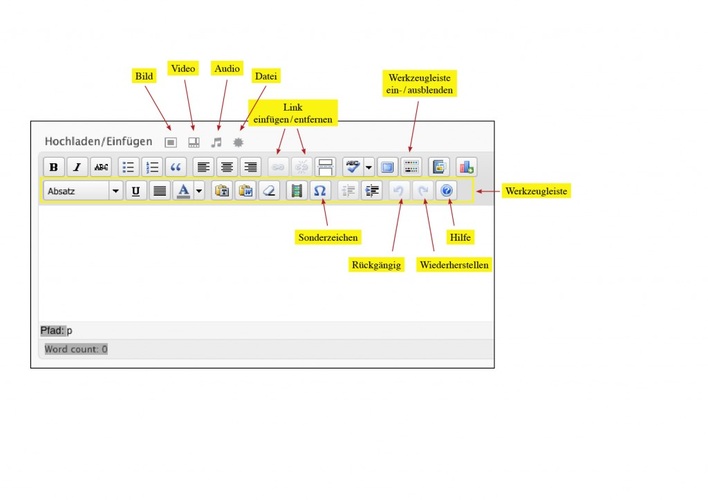Insert a Sonderzeichen with the Omega icon
This screenshot has height=500, width=708.
[x=319, y=190]
